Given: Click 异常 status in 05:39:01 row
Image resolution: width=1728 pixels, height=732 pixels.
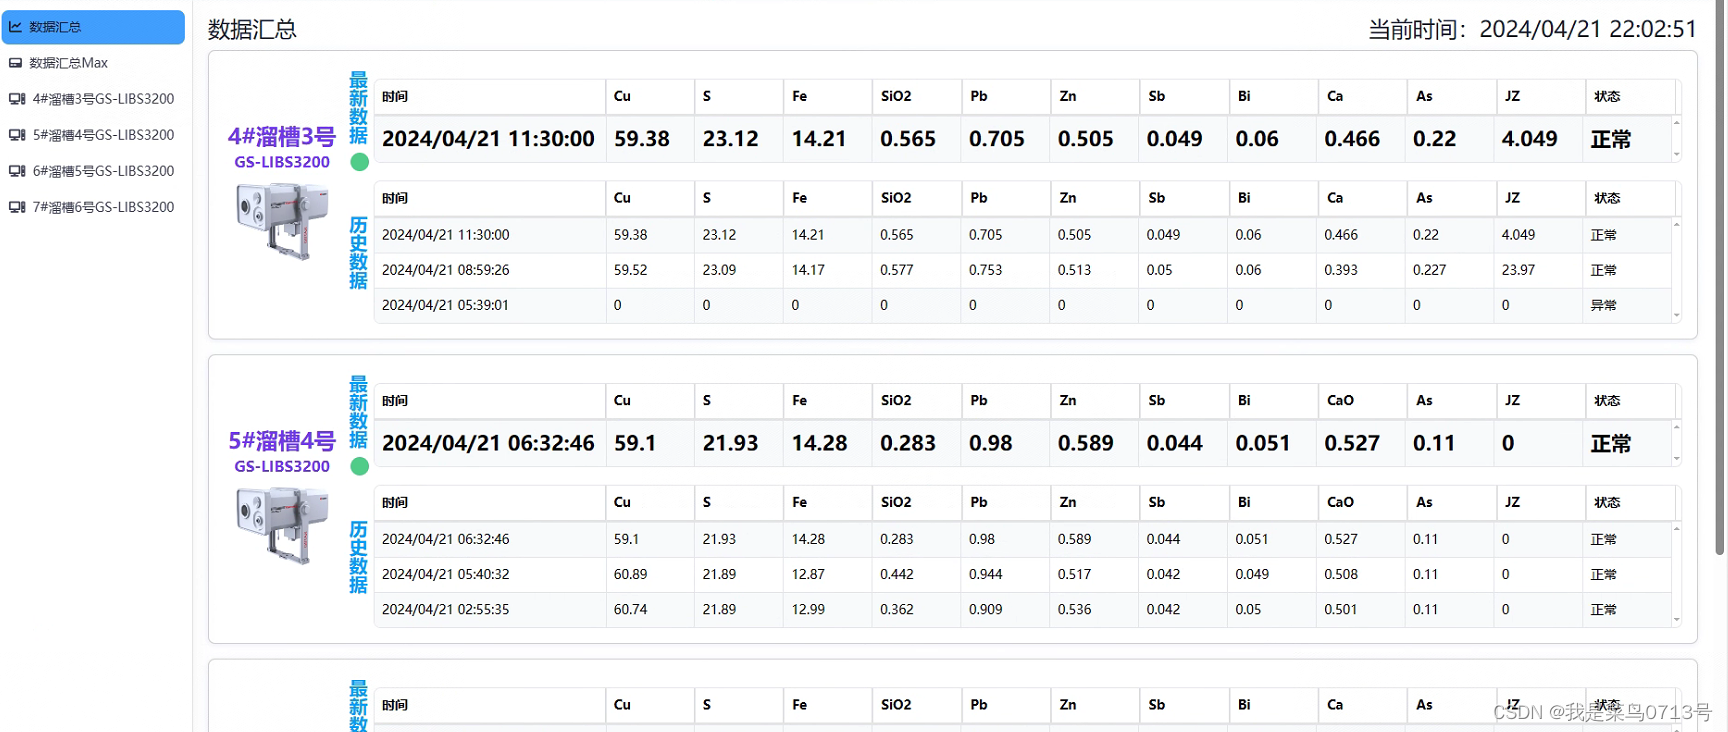Looking at the screenshot, I should 1603,305.
